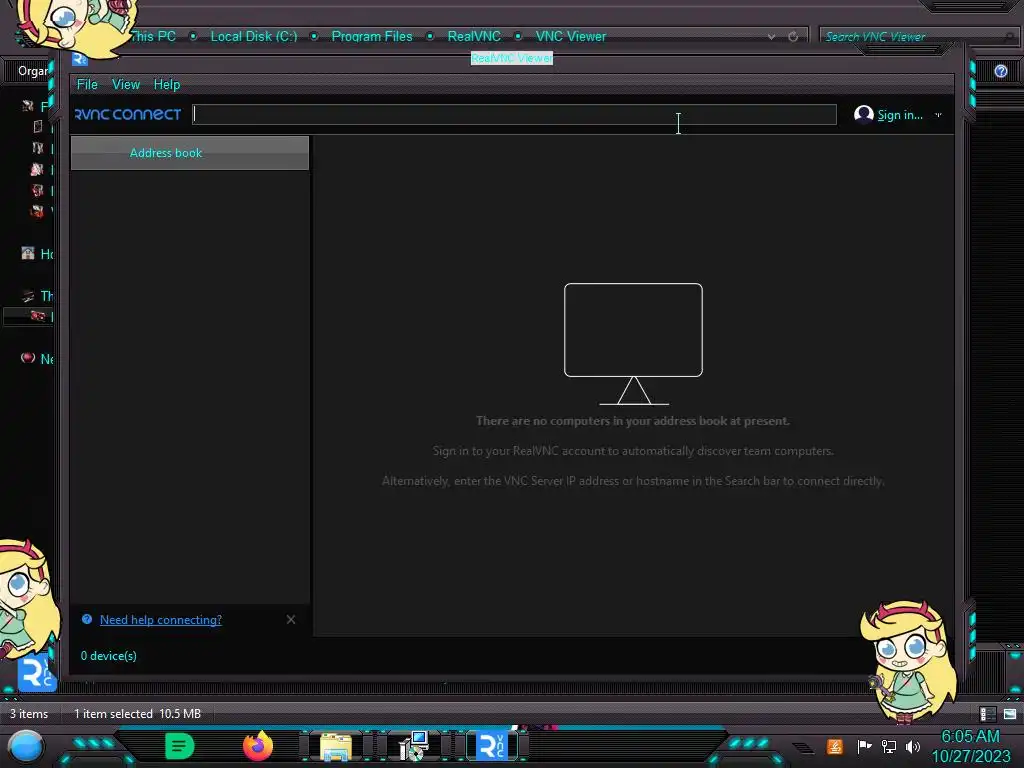Viewport: 1024px width, 768px height.
Task: Open the Help menu in RealVNC Viewer
Action: pos(167,84)
